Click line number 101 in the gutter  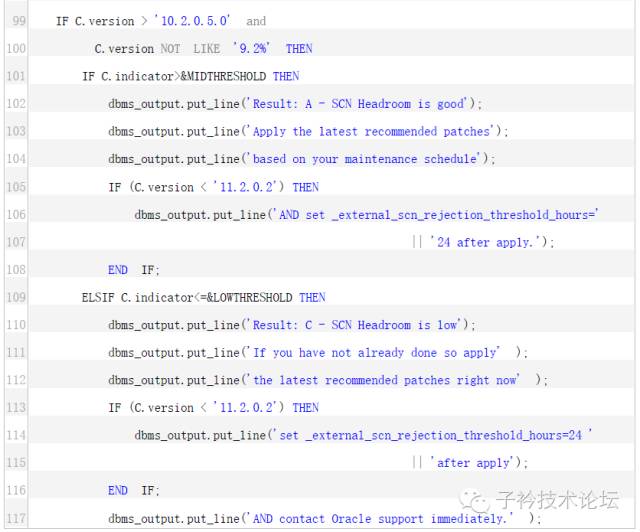[x=16, y=76]
